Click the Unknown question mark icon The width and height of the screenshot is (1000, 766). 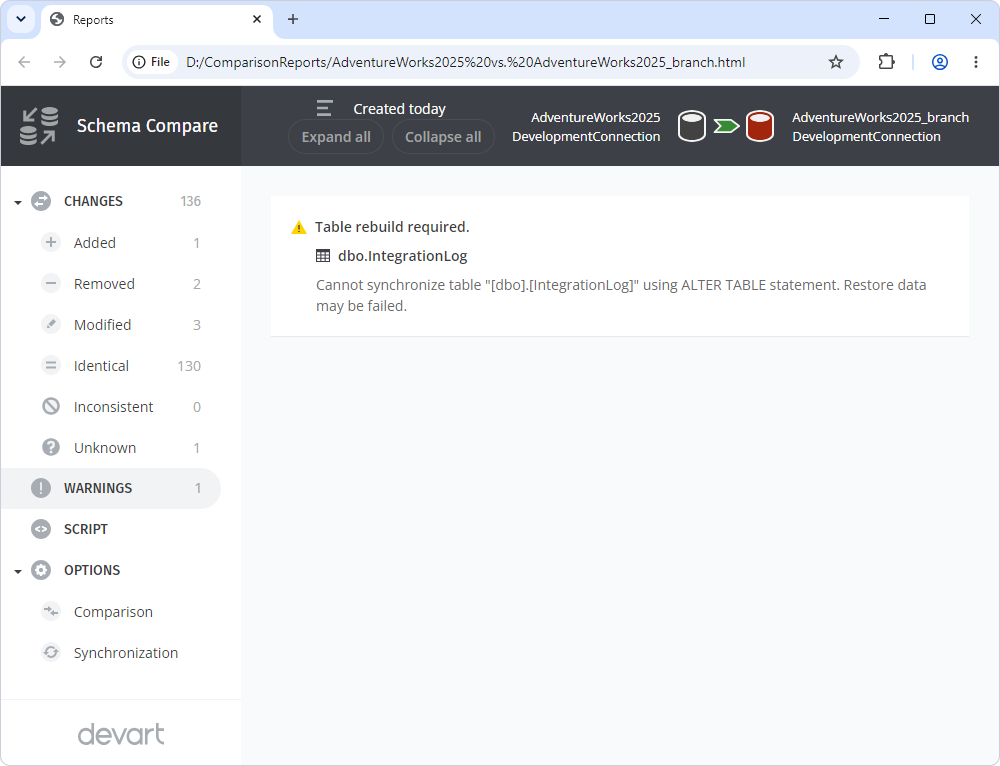(x=51, y=447)
